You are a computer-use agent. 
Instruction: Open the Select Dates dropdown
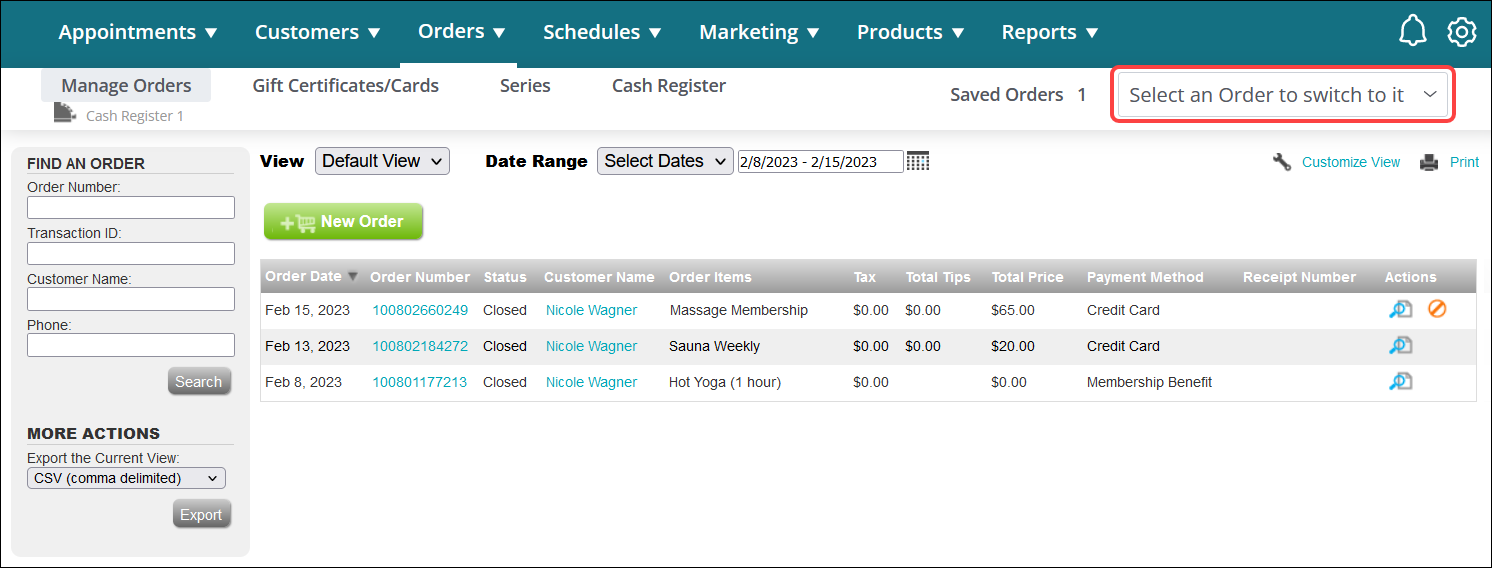(x=665, y=161)
